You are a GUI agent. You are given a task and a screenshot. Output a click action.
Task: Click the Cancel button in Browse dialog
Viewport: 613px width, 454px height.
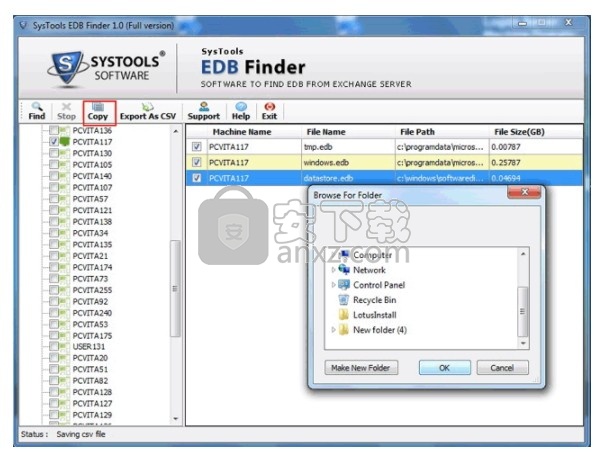[502, 368]
